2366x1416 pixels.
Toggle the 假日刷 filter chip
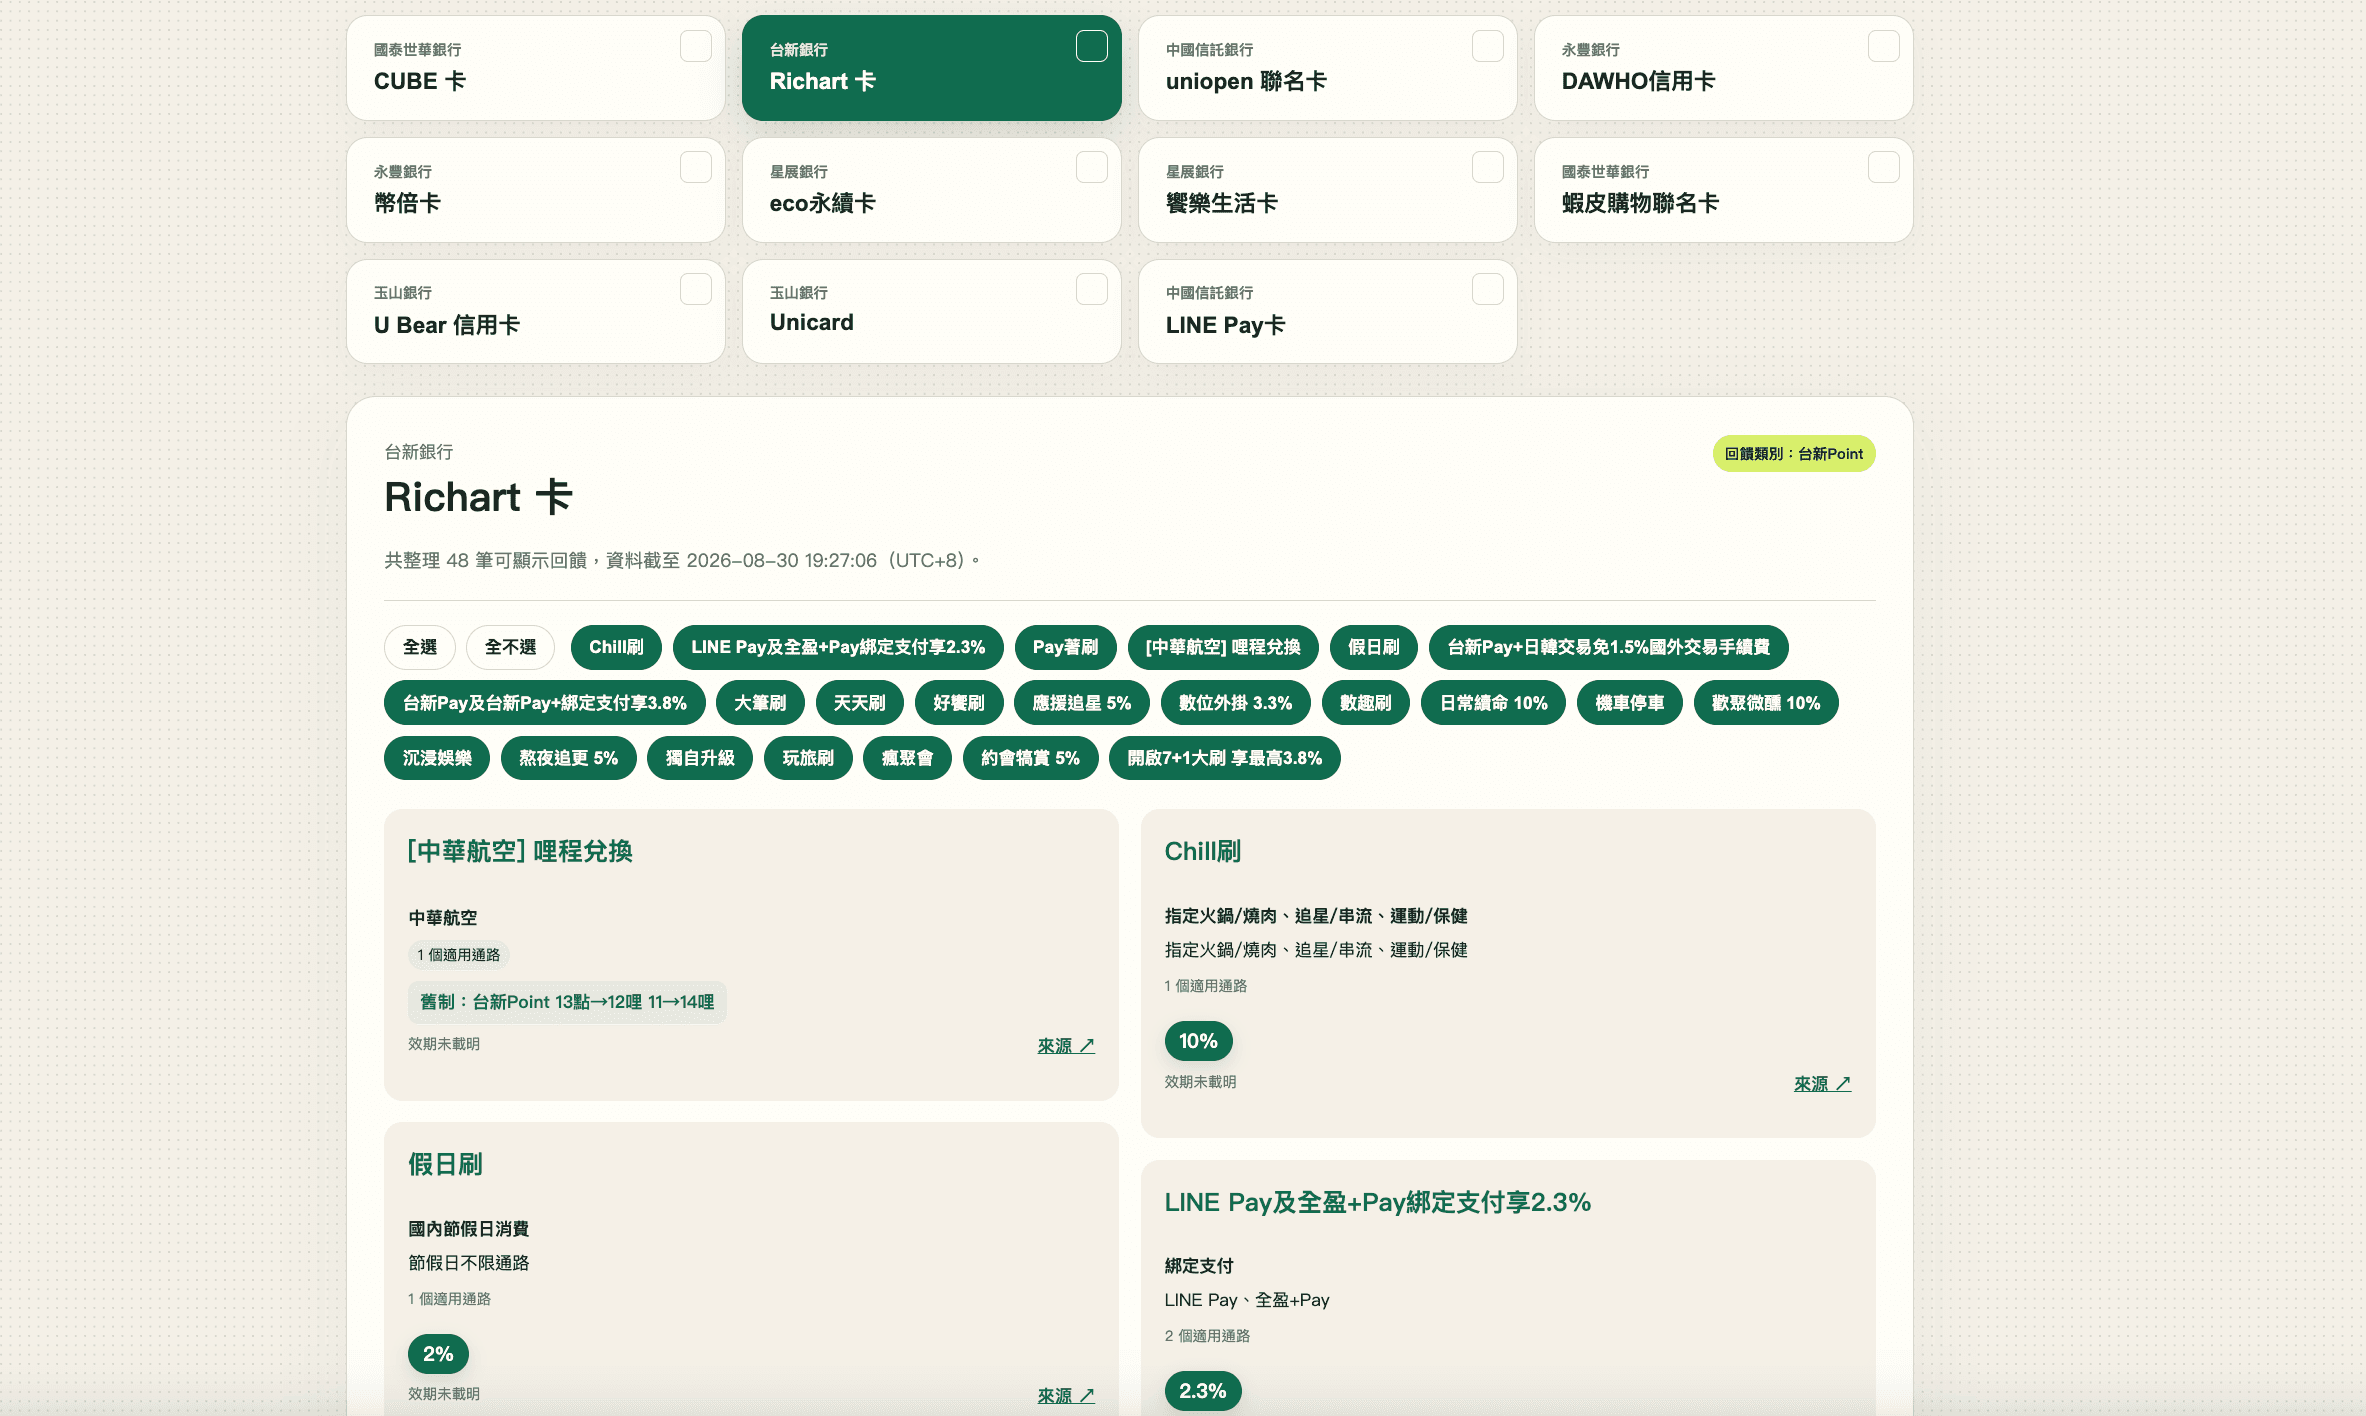point(1374,647)
